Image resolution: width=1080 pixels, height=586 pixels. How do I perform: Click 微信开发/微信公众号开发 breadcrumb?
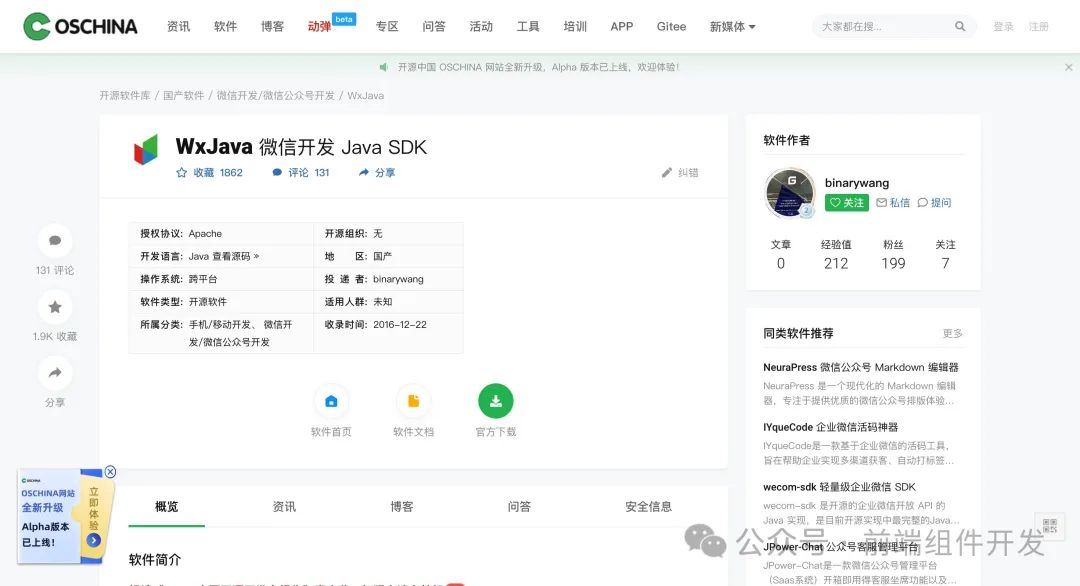point(276,95)
